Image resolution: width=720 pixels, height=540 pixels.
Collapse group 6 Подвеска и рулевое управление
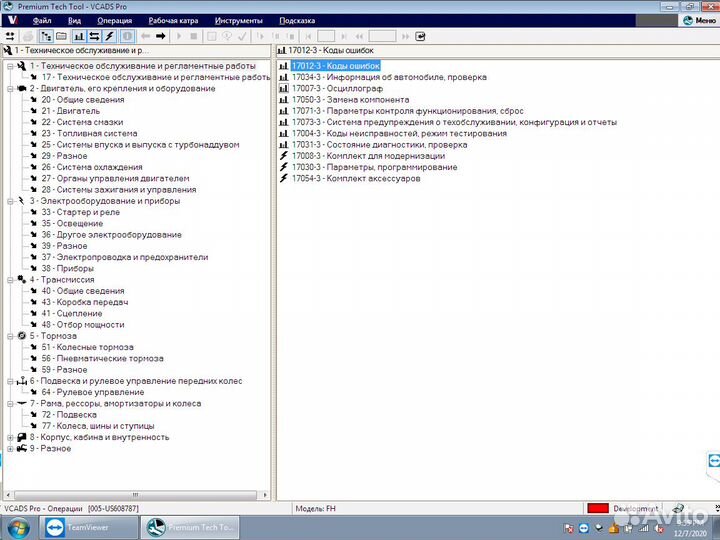pyautogui.click(x=10, y=381)
